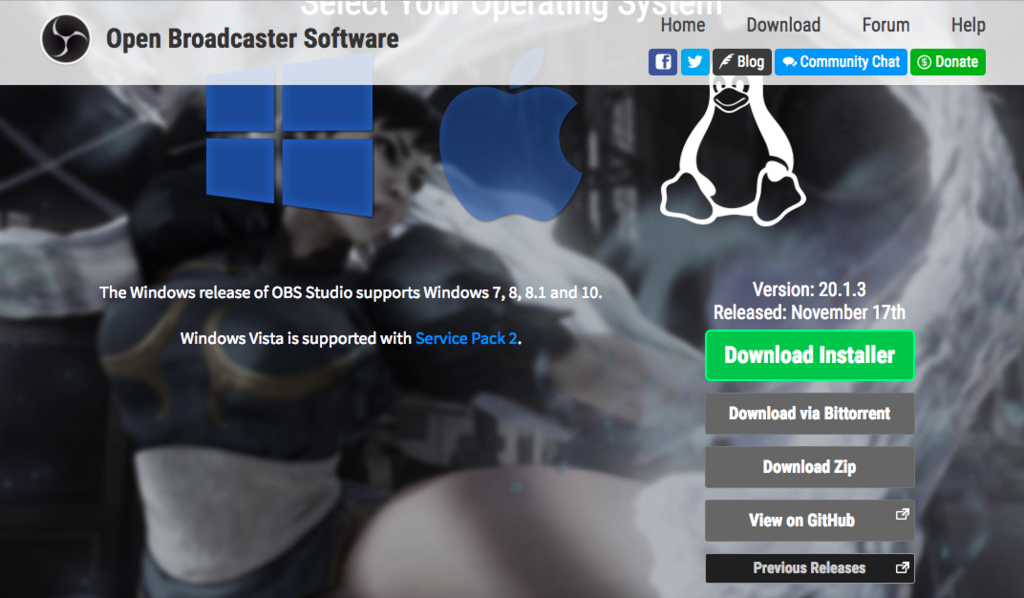Open View on GitHub link
Image resolution: width=1024 pixels, height=598 pixels.
pos(810,520)
